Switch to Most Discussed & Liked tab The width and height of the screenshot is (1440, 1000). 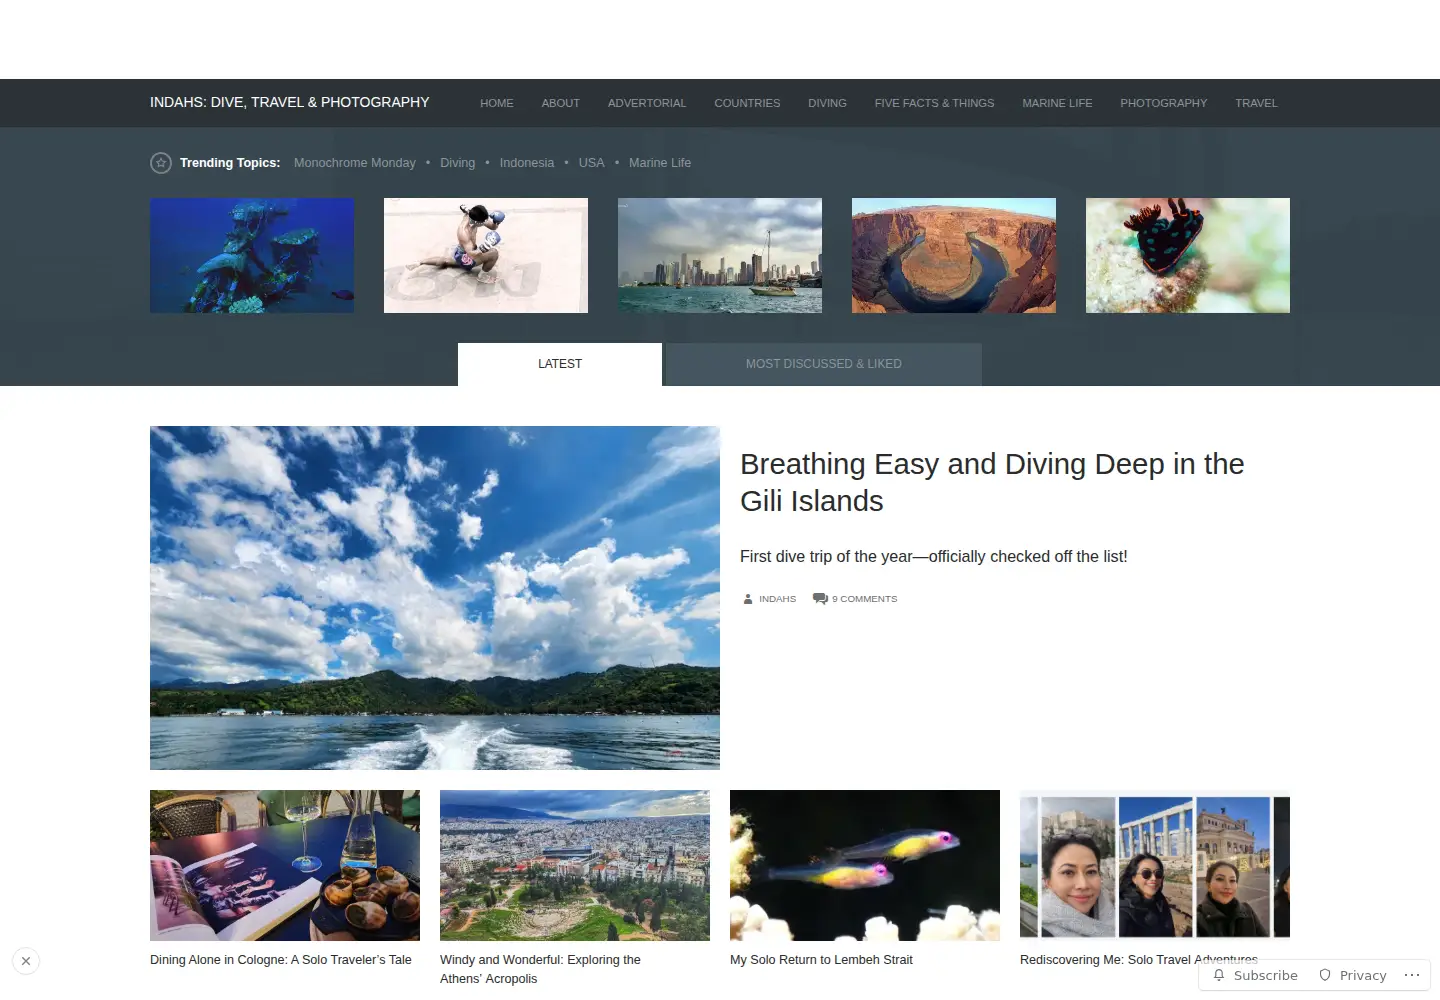click(824, 364)
